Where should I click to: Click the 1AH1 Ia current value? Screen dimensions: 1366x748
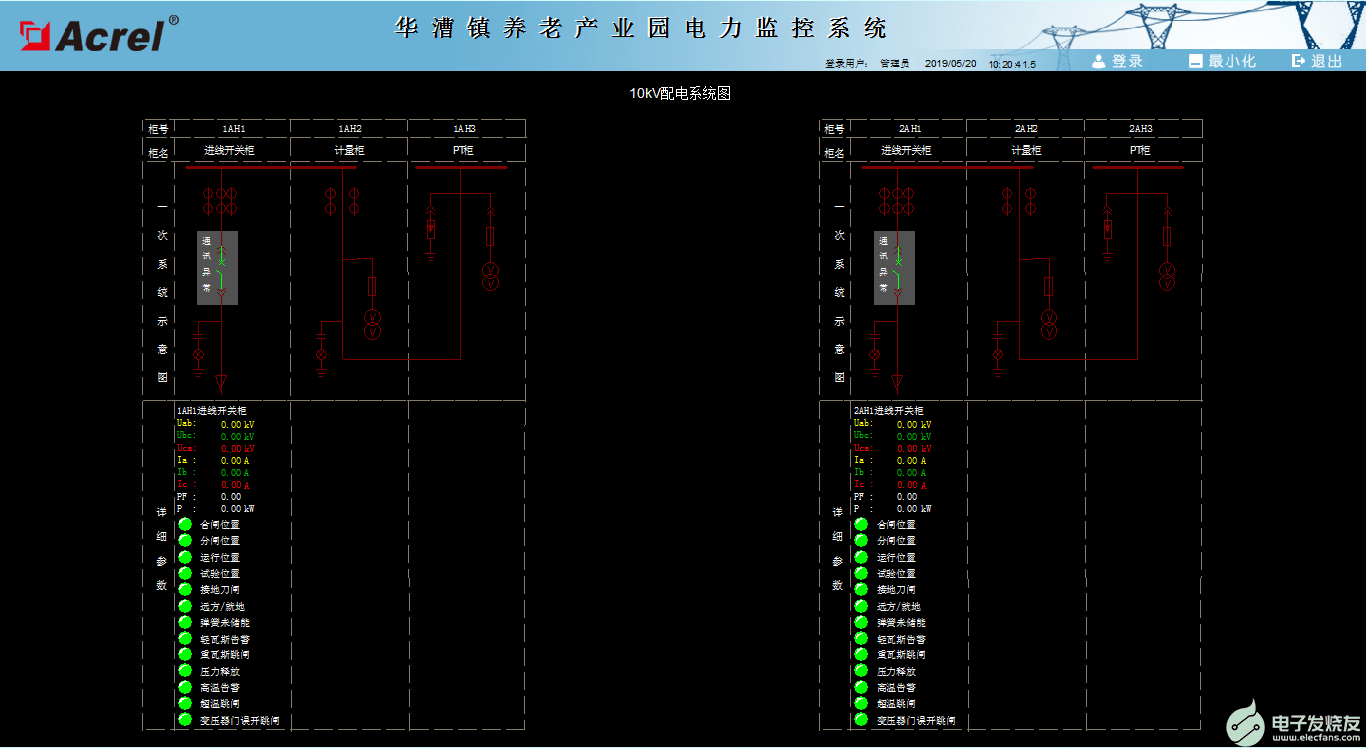[235, 460]
